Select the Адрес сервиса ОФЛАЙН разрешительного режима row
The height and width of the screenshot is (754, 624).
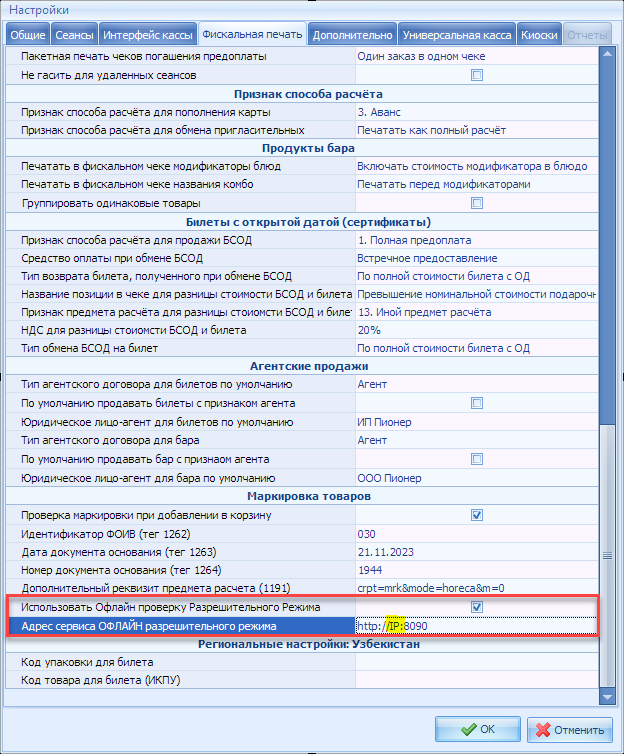tap(302, 626)
